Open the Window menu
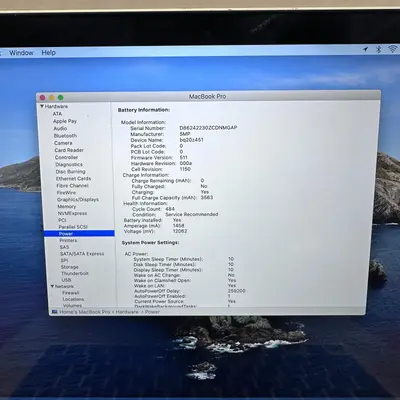 click(21, 53)
